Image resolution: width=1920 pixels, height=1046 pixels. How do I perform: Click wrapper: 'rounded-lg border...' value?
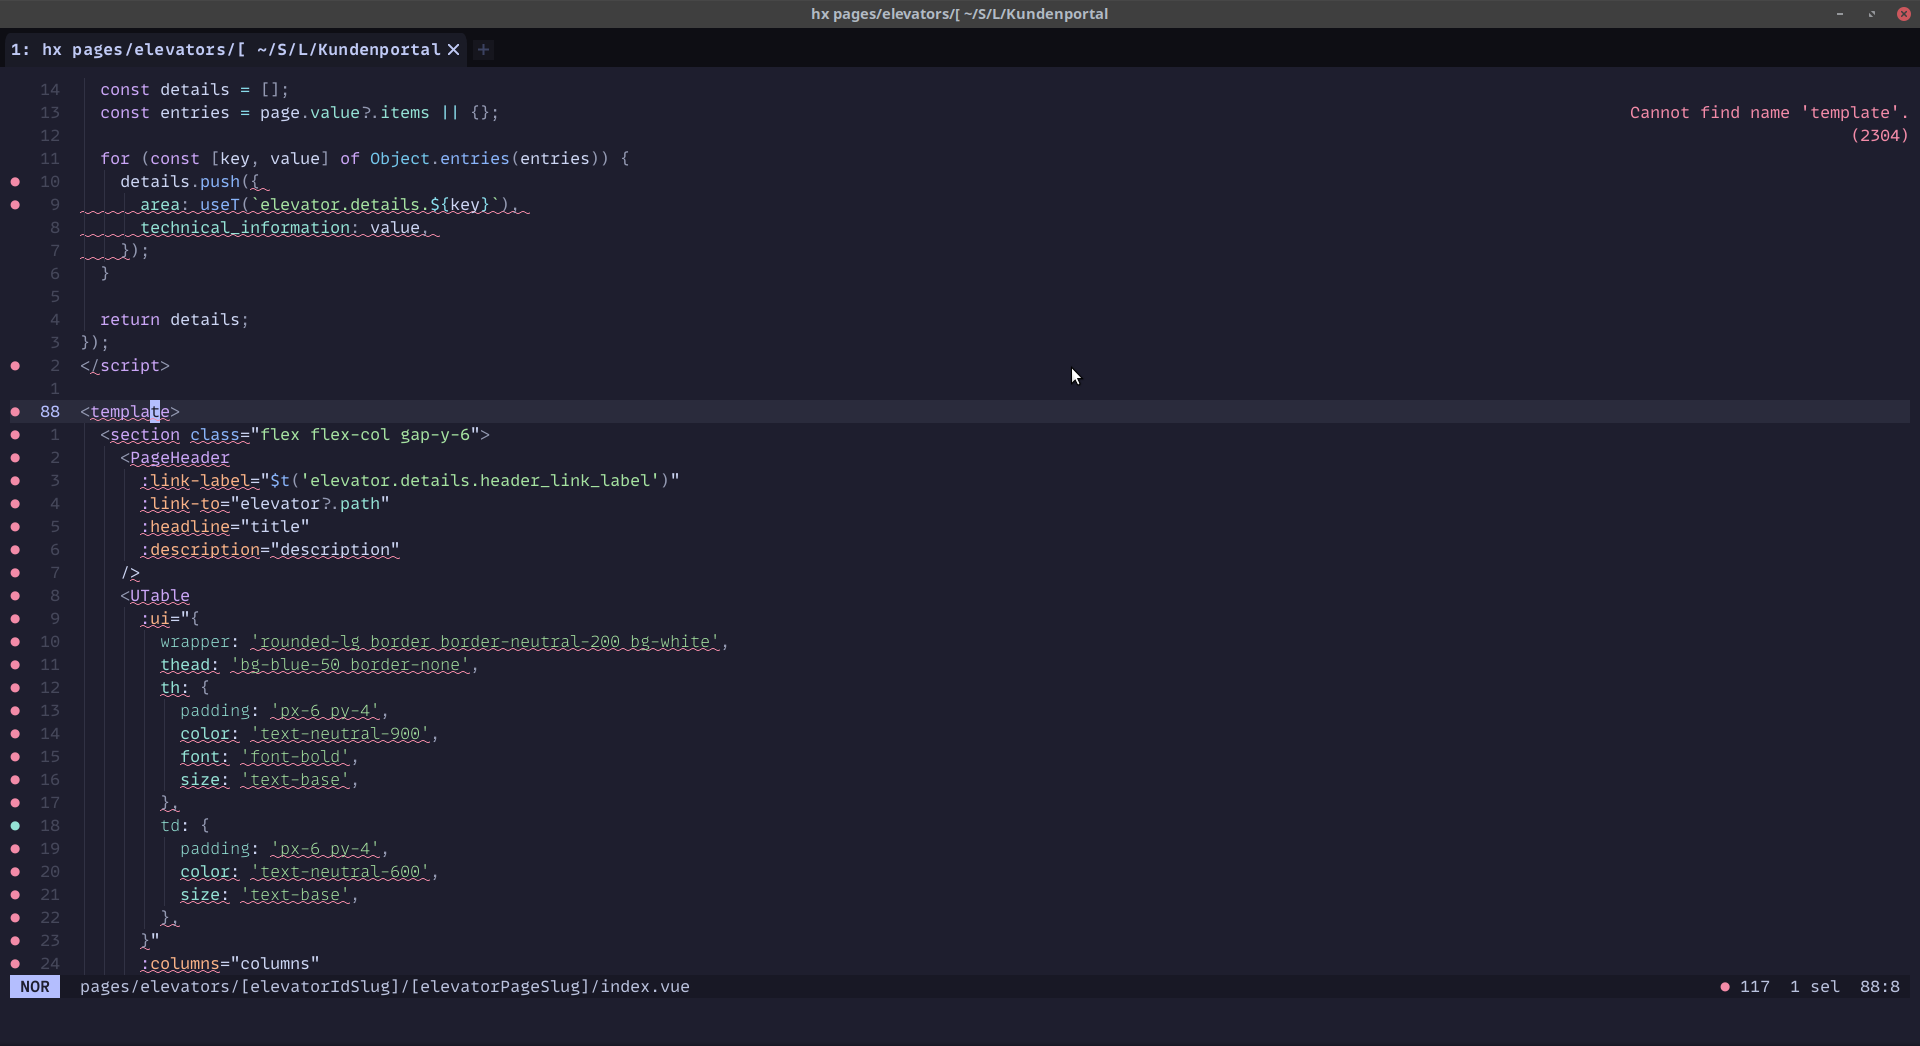tap(485, 642)
